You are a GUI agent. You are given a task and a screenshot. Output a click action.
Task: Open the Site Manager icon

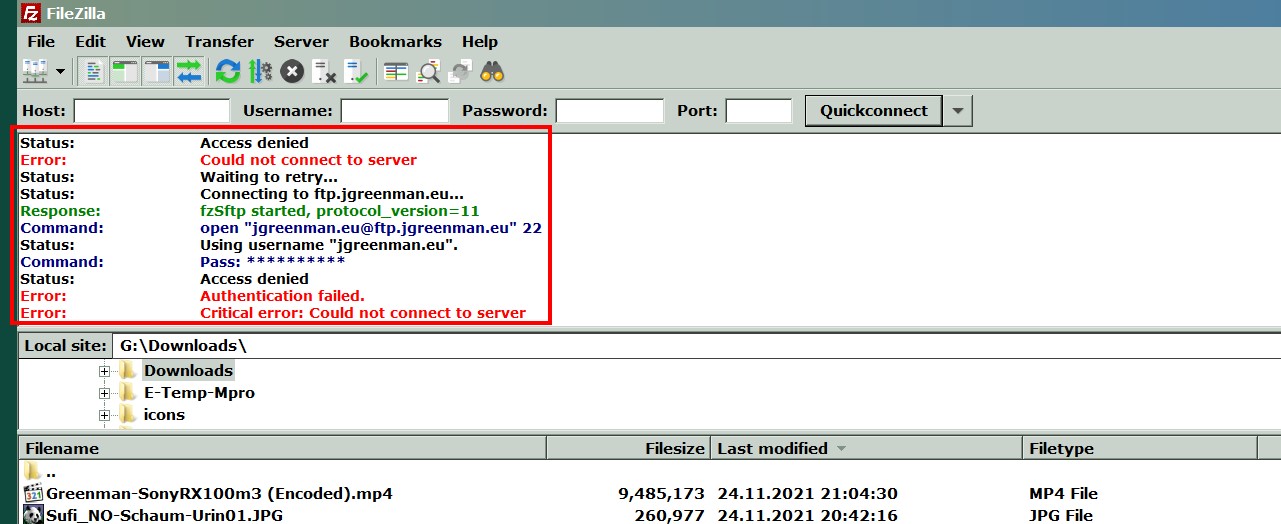(35, 71)
